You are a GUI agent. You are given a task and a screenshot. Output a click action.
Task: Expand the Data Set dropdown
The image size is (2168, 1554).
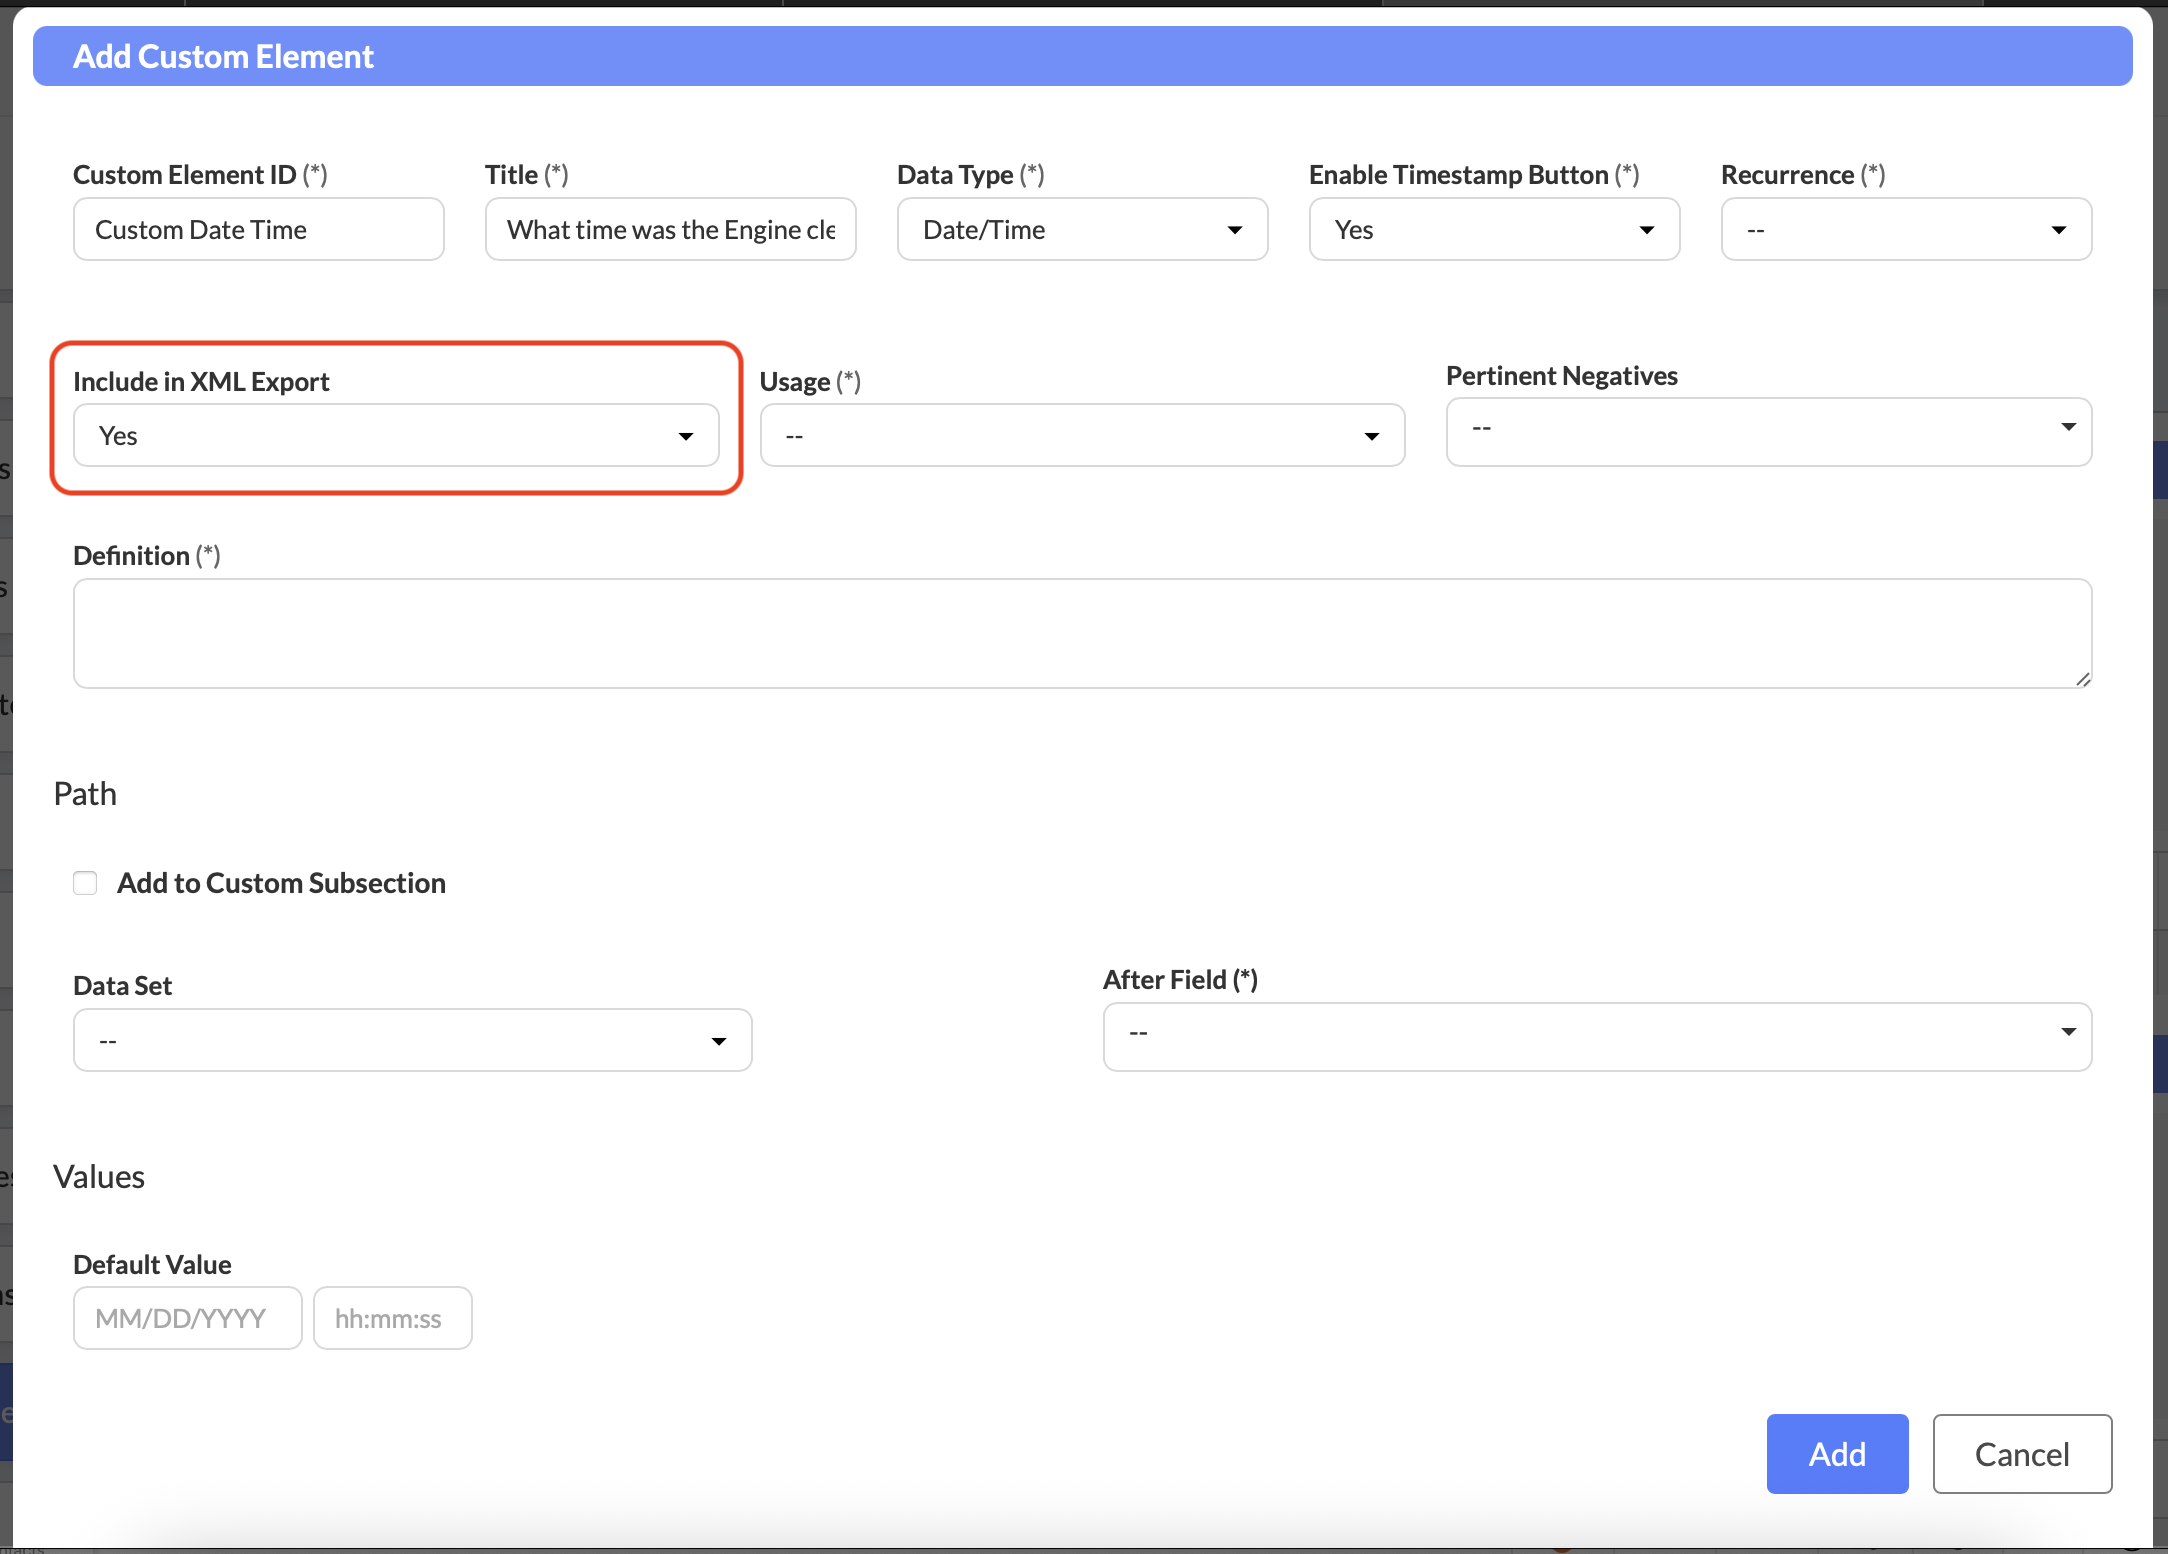tap(412, 1041)
